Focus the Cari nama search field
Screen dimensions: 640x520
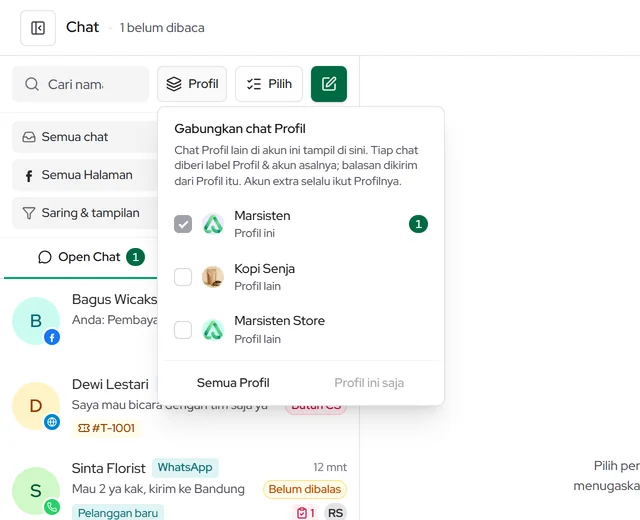80,84
